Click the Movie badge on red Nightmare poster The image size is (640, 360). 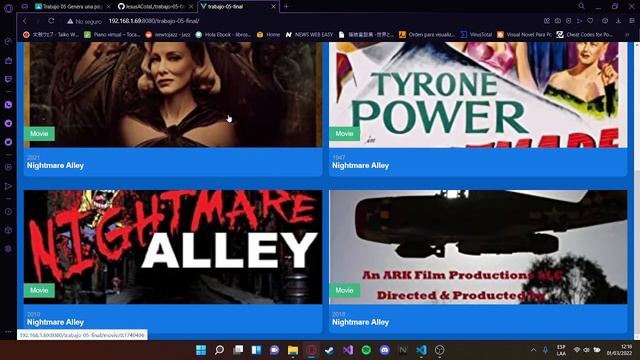[x=39, y=290]
